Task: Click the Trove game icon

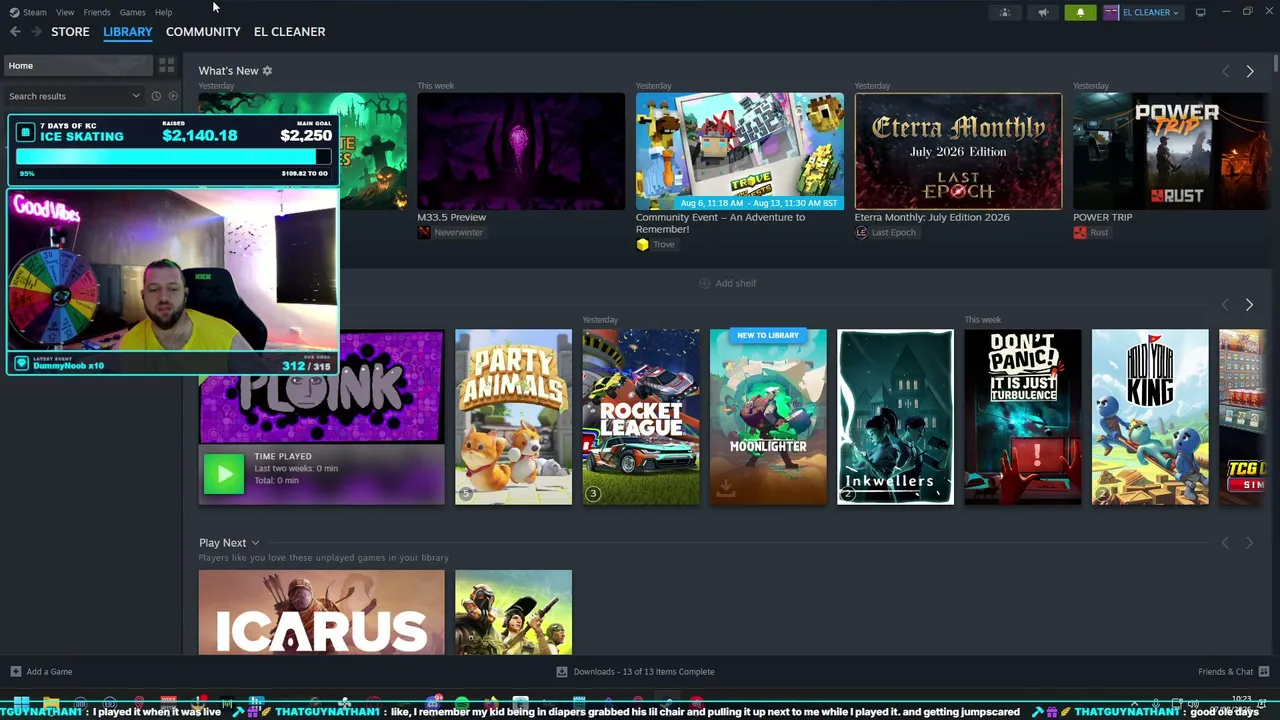Action: pyautogui.click(x=642, y=244)
